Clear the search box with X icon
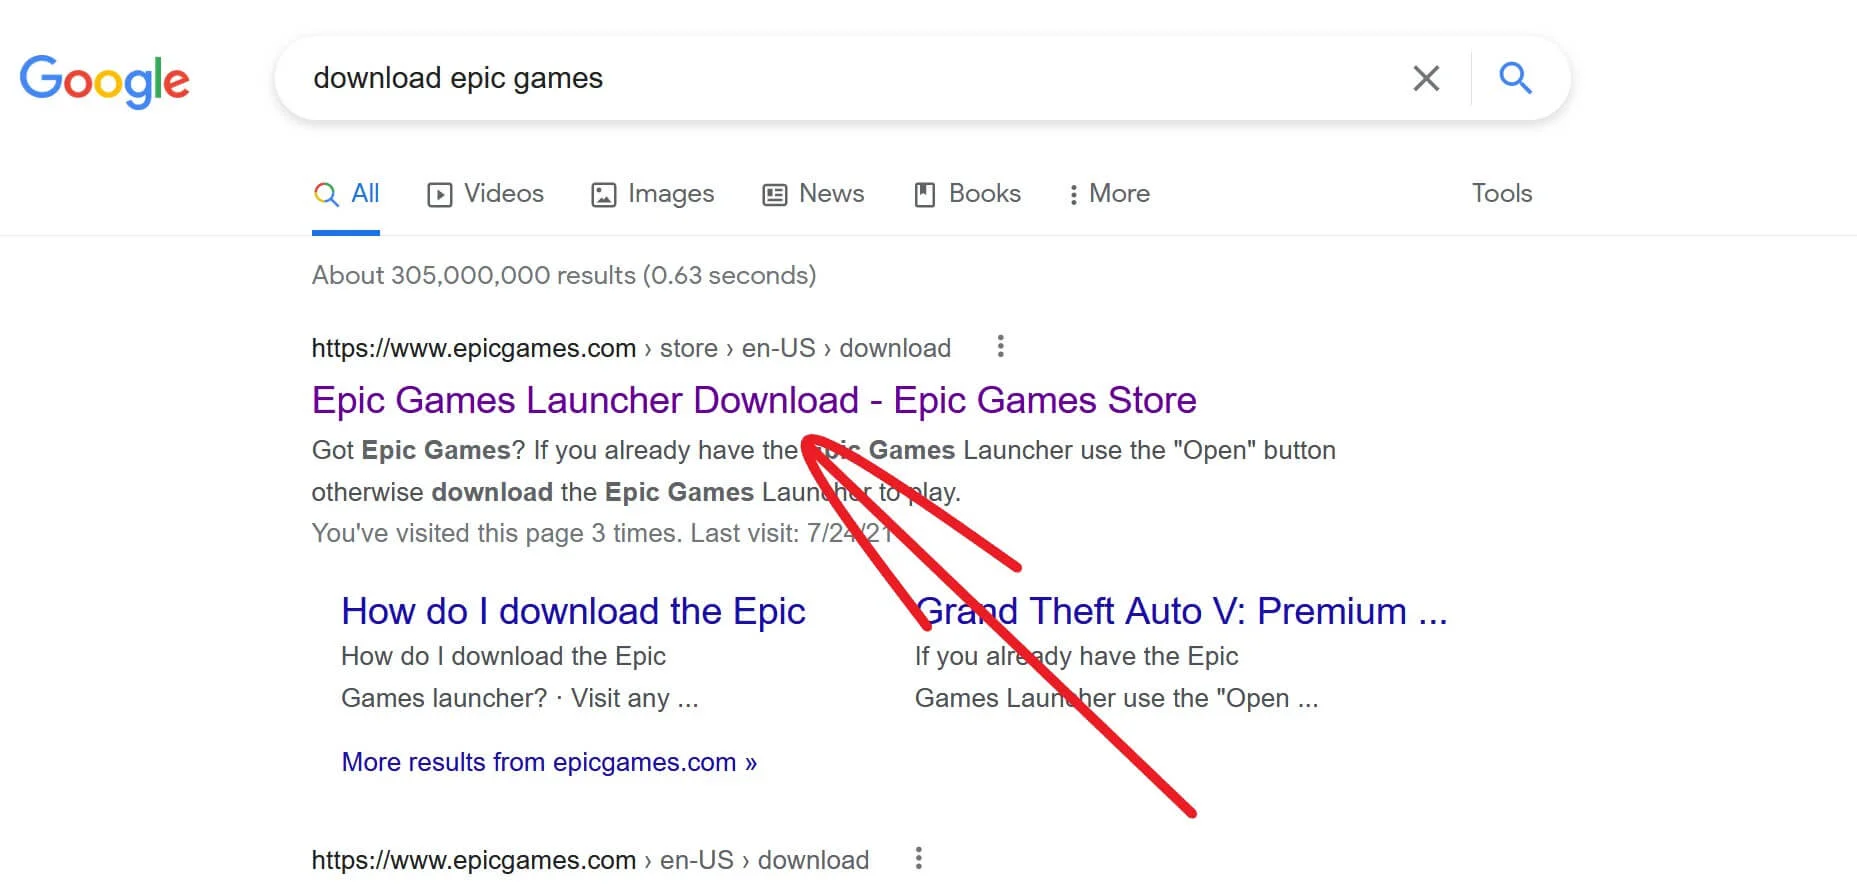The height and width of the screenshot is (887, 1857). point(1426,78)
